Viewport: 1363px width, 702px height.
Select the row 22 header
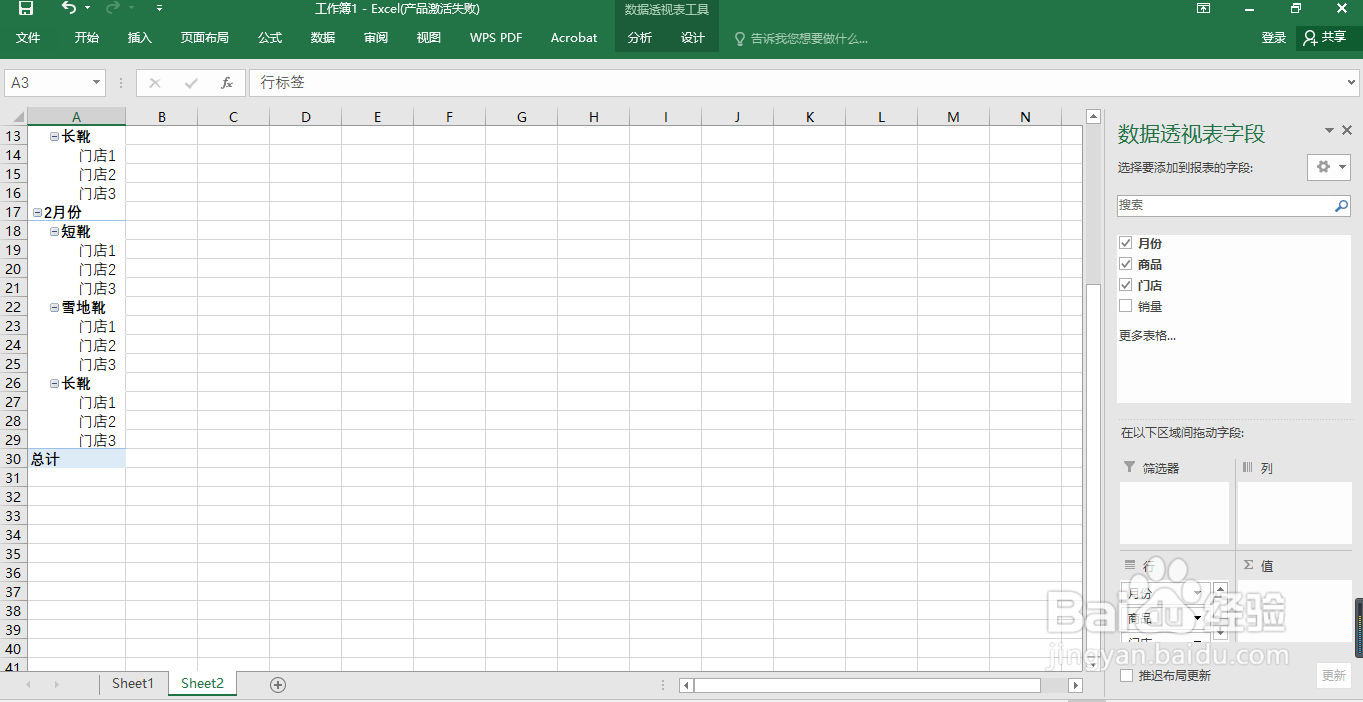[13, 307]
